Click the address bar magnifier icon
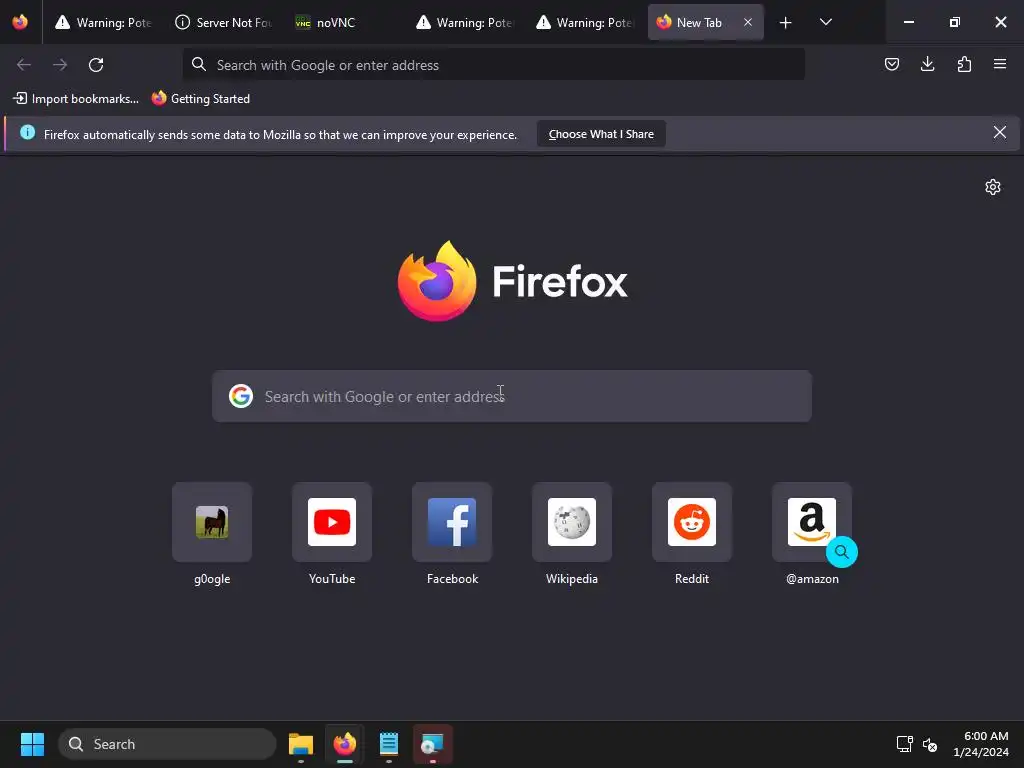 click(199, 64)
